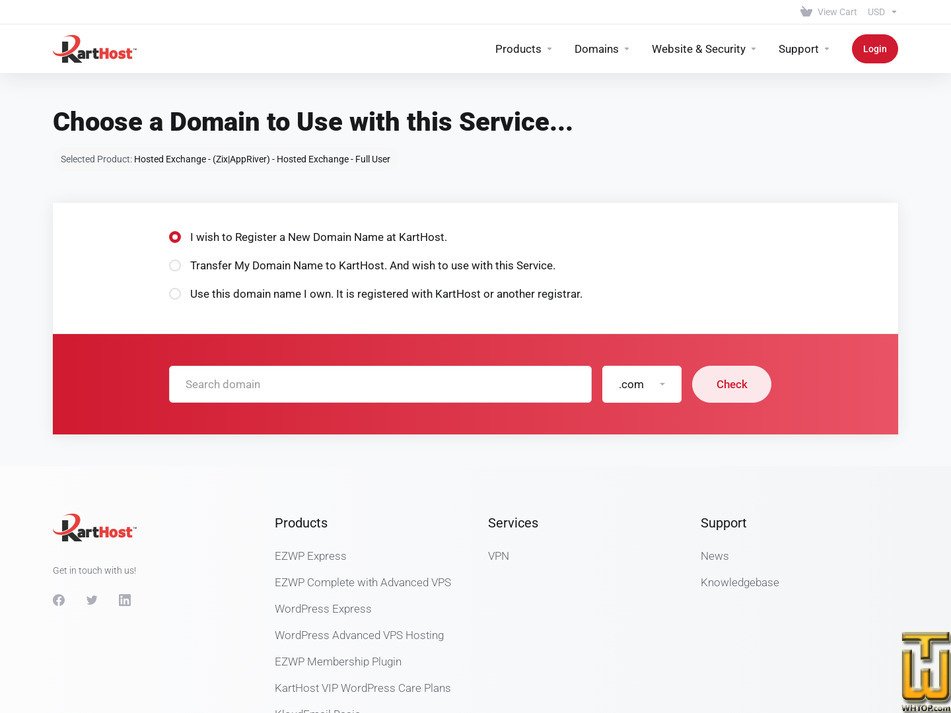Screen dimensions: 951x713
Task: Open WordPress Advanced VPS Hosting link
Action: point(359,635)
